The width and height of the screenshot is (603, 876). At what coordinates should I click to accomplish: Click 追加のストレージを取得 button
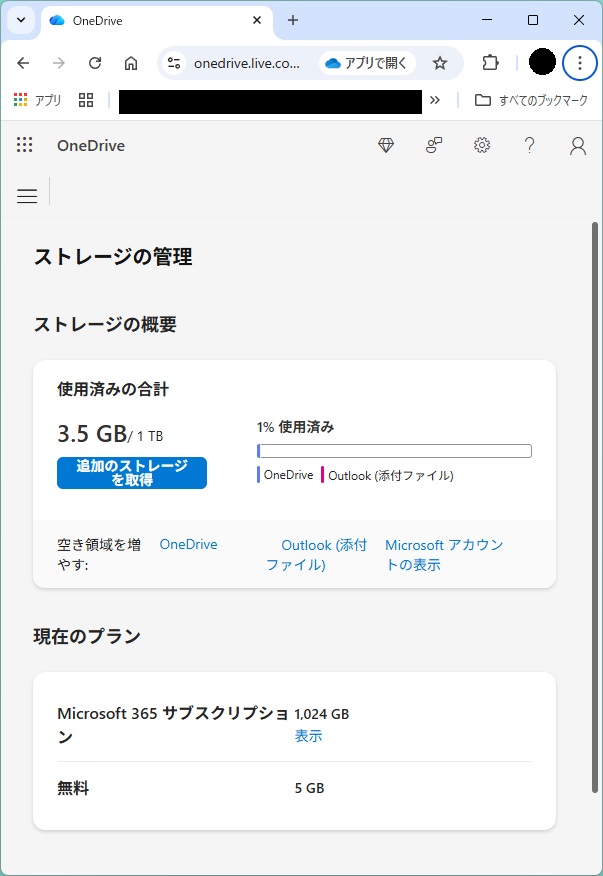[x=132, y=473]
